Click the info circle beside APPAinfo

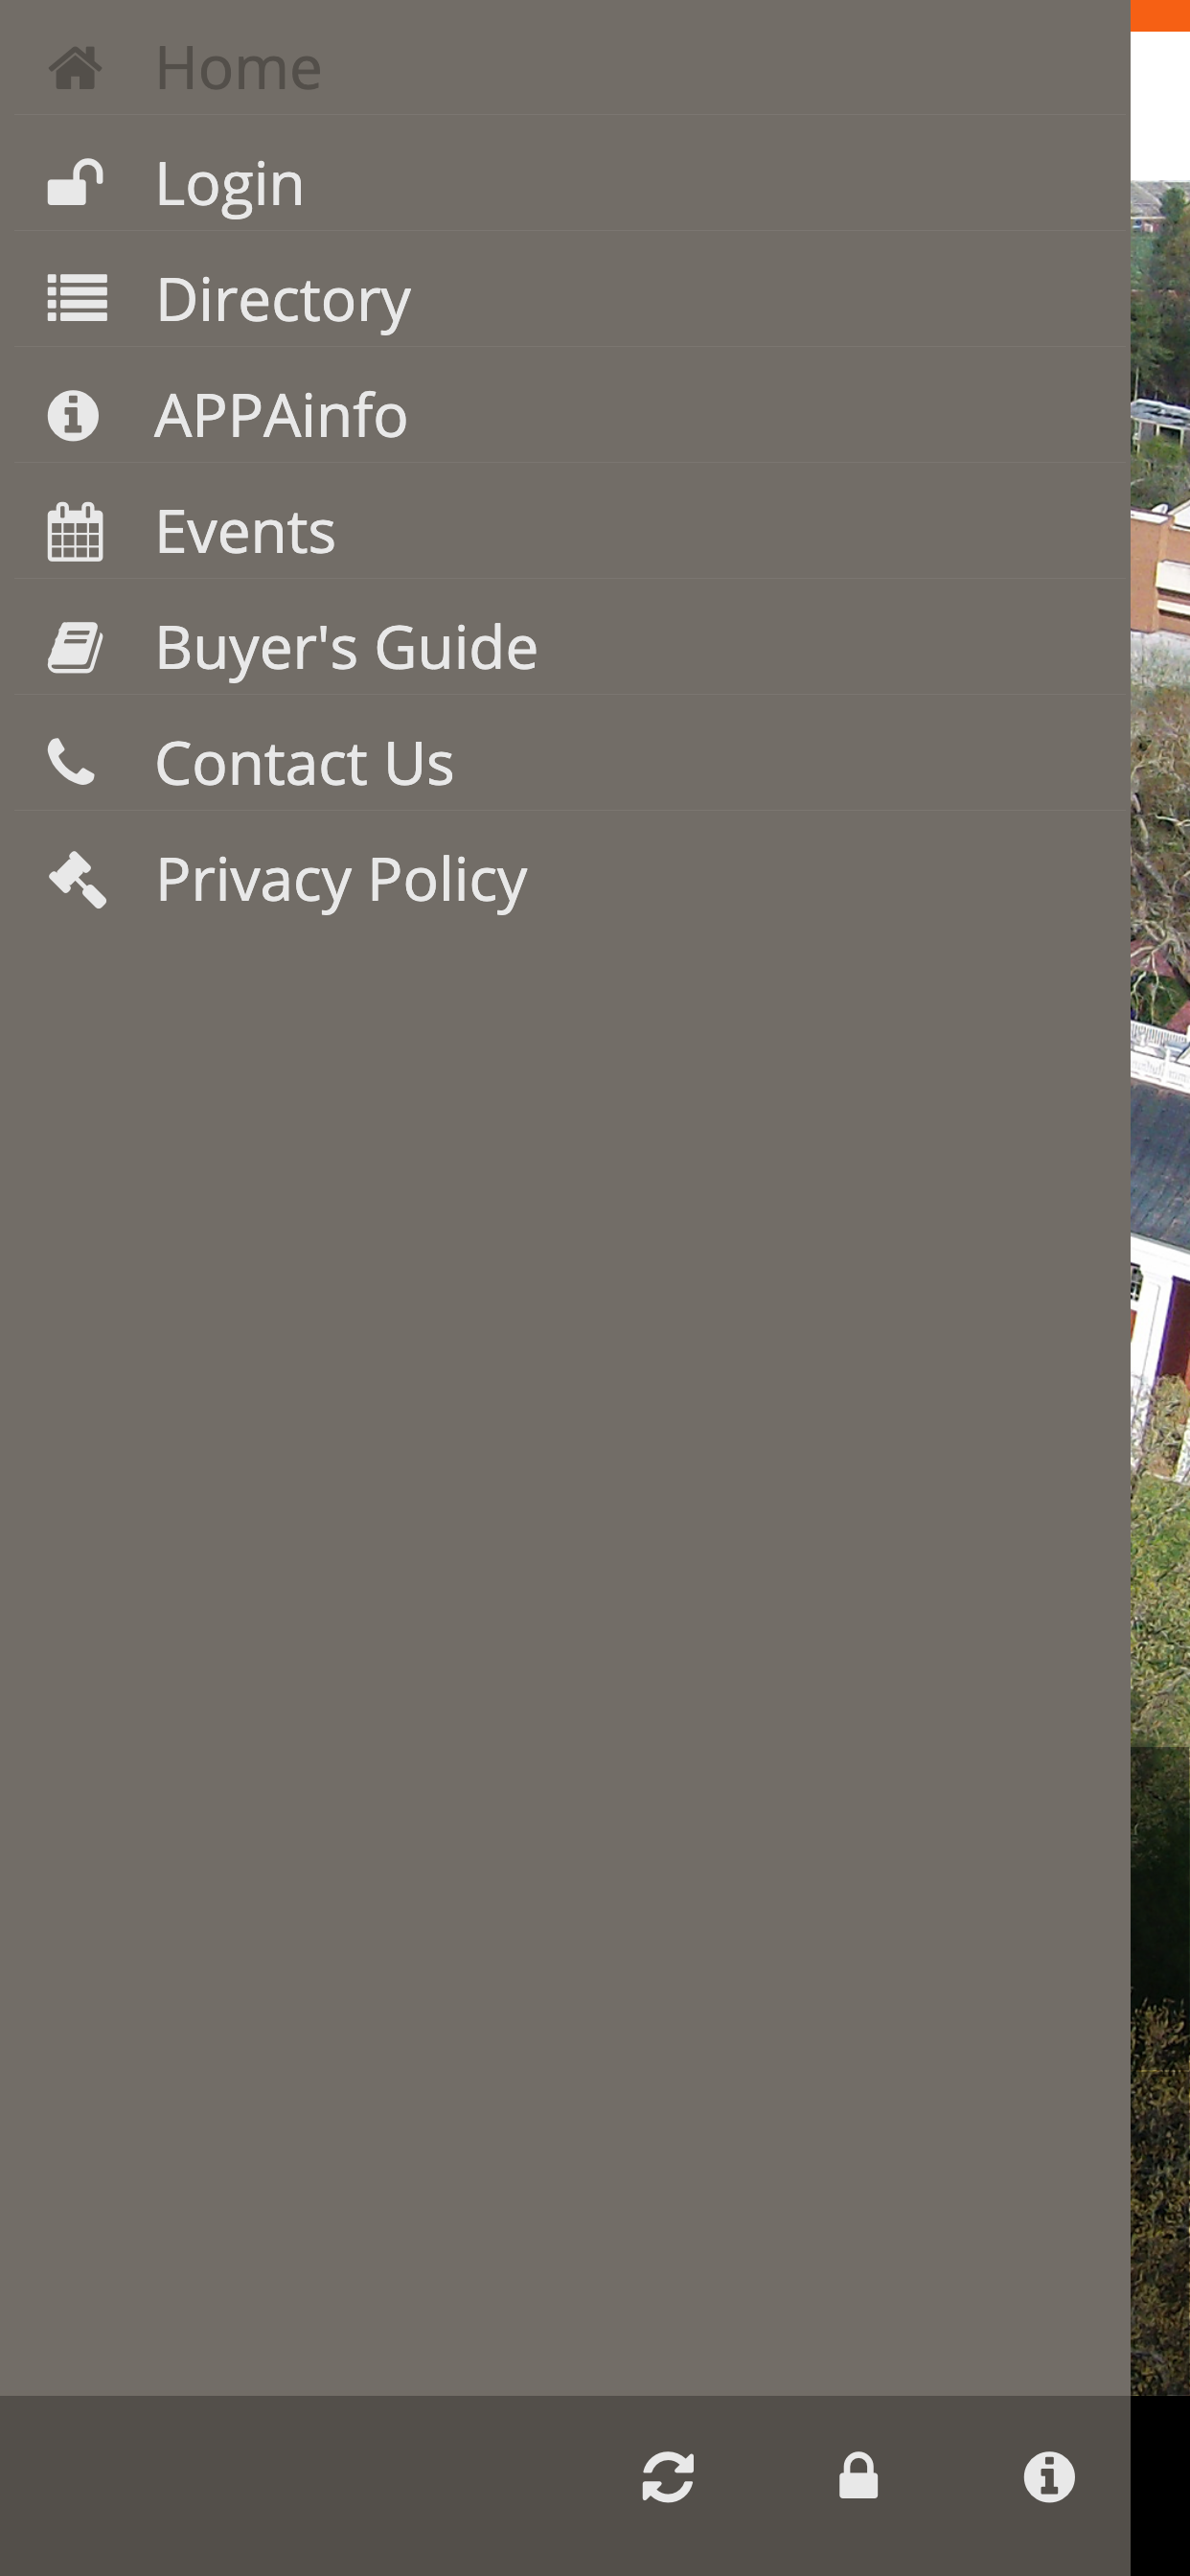[73, 415]
